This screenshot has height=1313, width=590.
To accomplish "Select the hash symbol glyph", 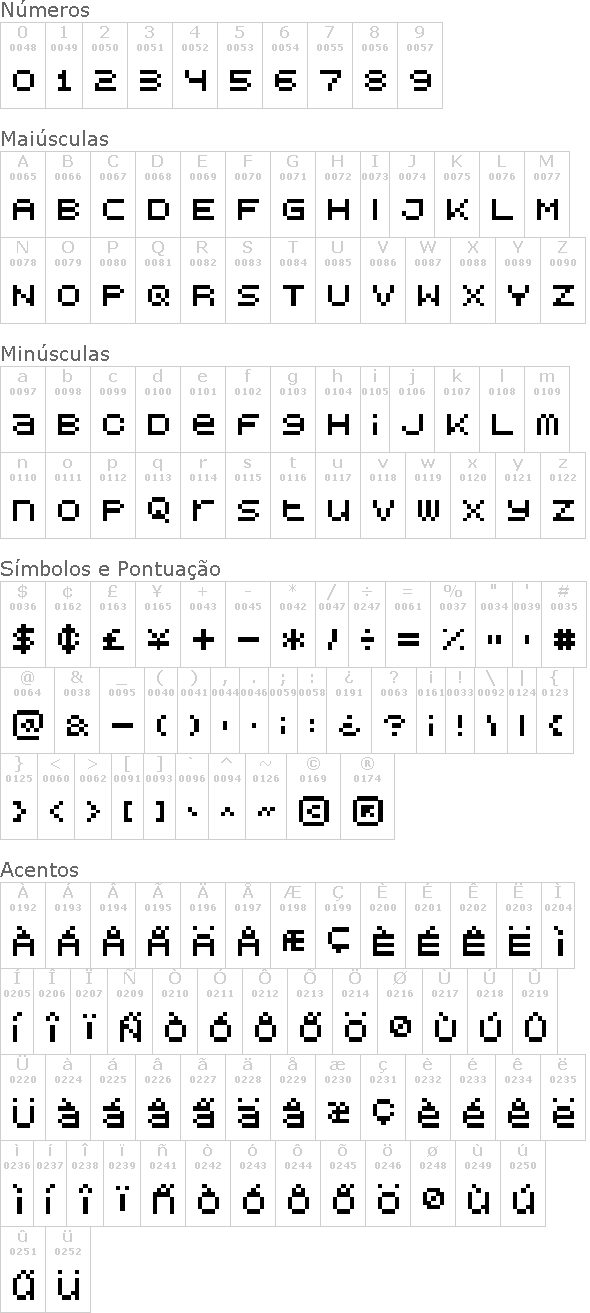I will tap(563, 640).
